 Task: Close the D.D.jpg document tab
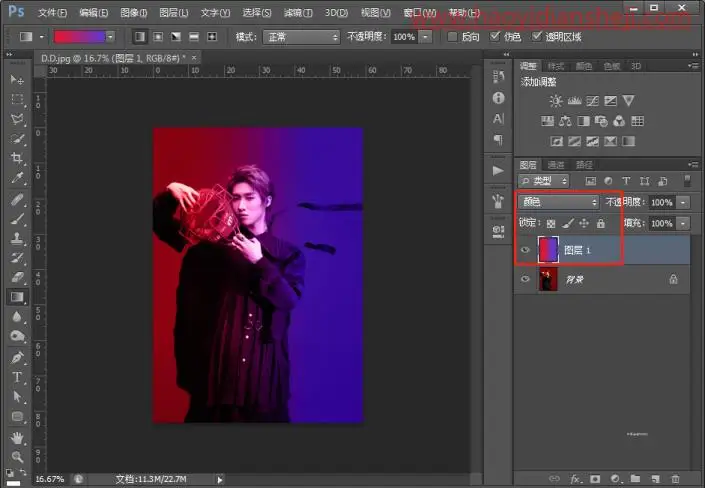pyautogui.click(x=194, y=58)
